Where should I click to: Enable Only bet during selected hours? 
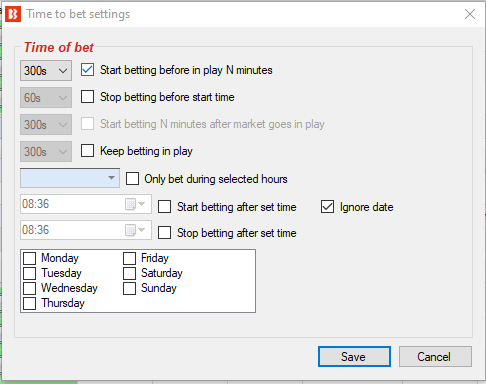132,179
